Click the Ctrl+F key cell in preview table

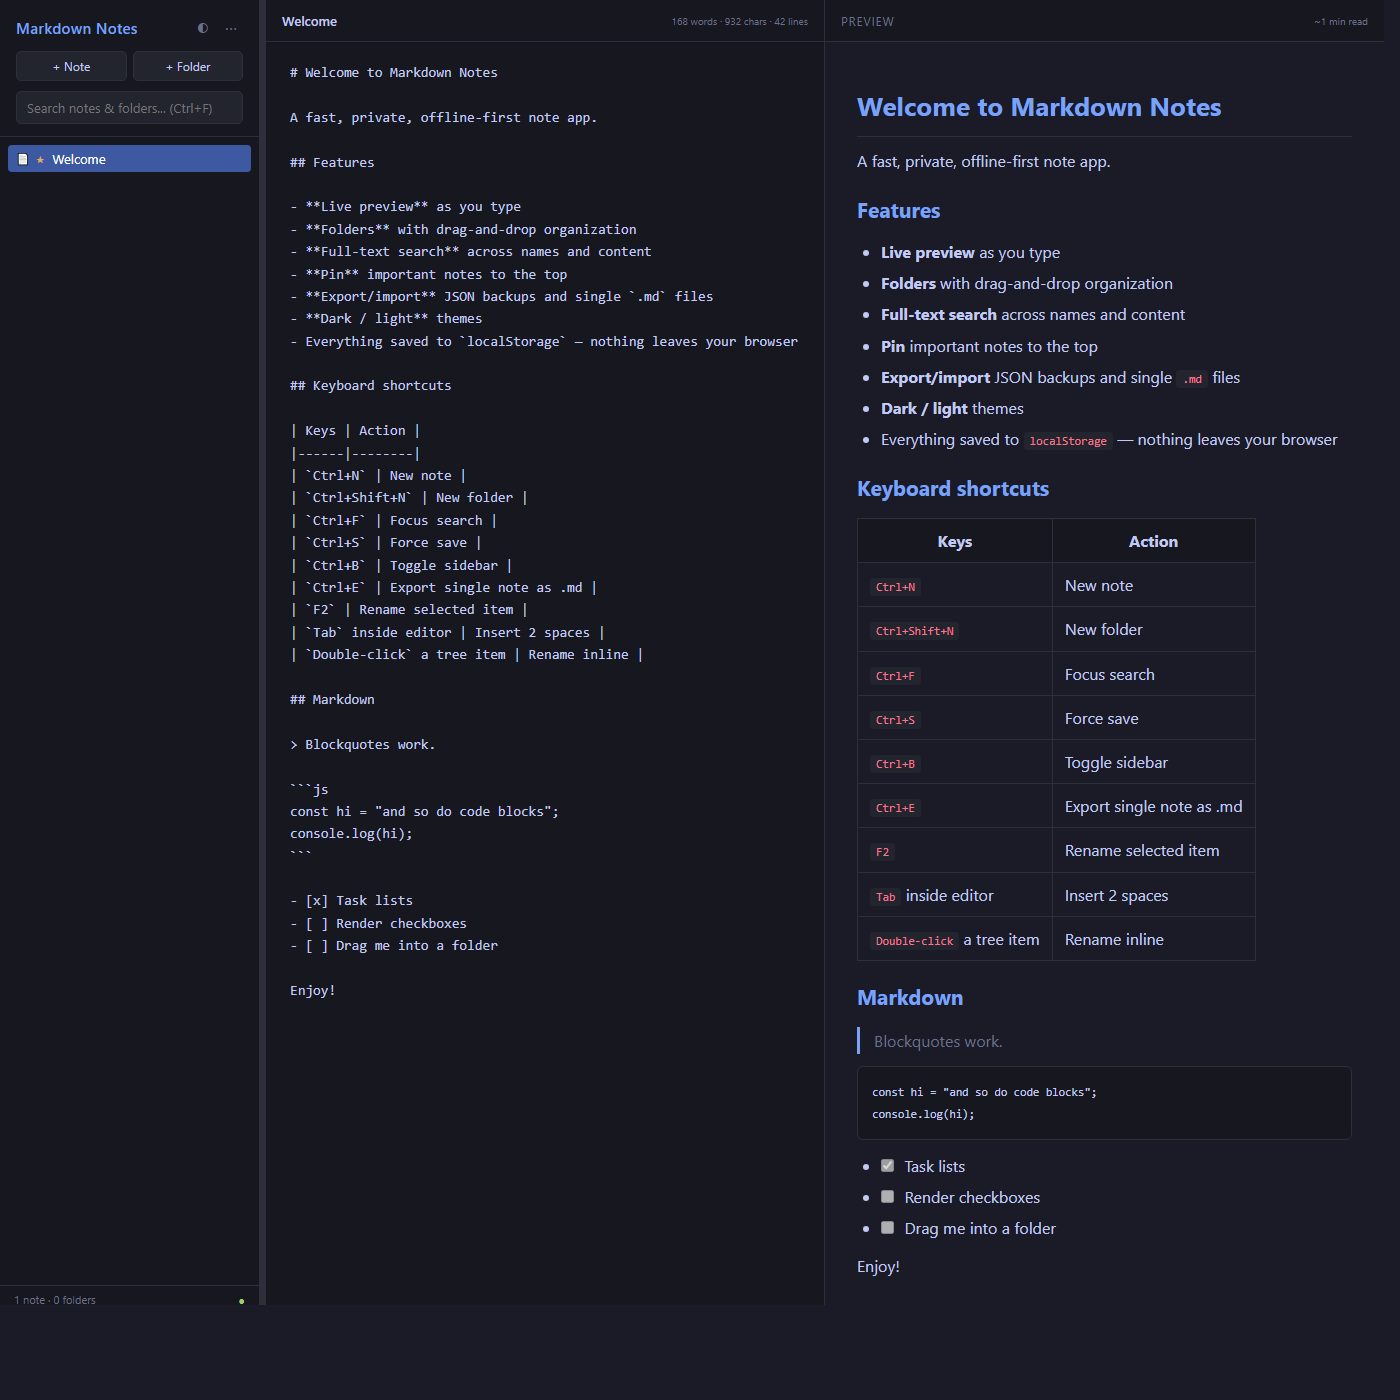coord(955,674)
